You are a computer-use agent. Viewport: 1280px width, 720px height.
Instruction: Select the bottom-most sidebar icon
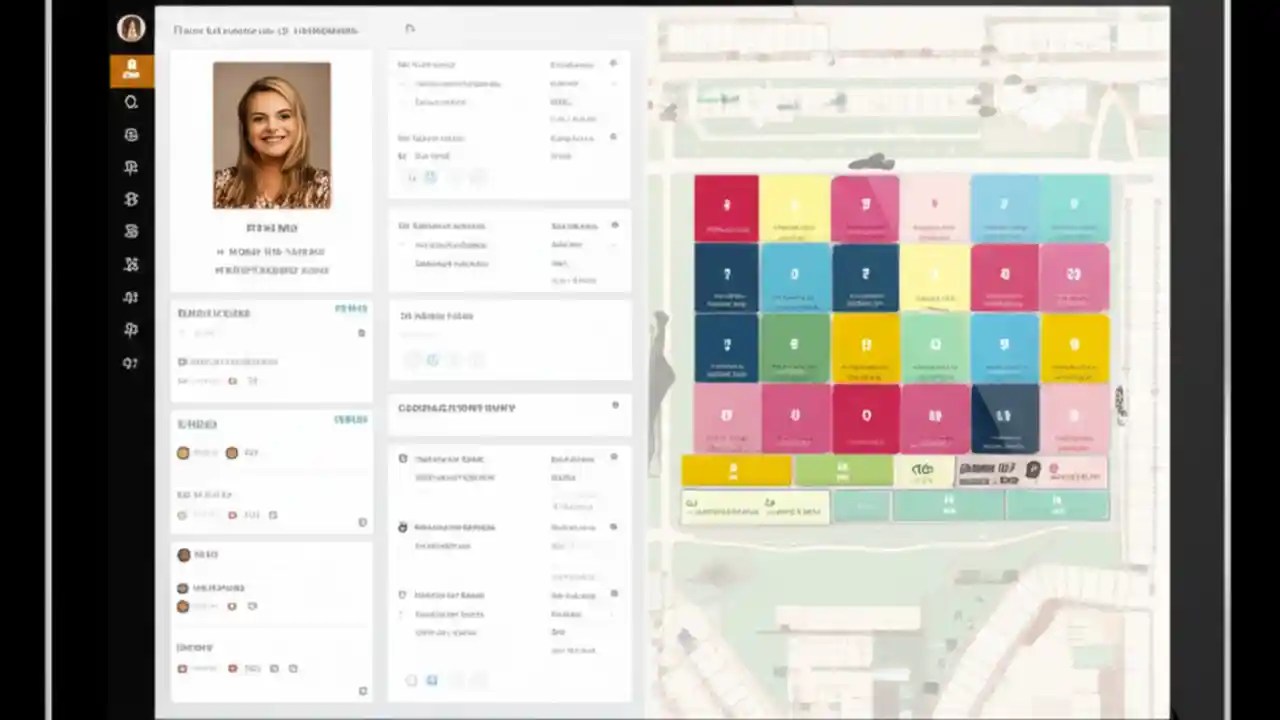pos(130,363)
